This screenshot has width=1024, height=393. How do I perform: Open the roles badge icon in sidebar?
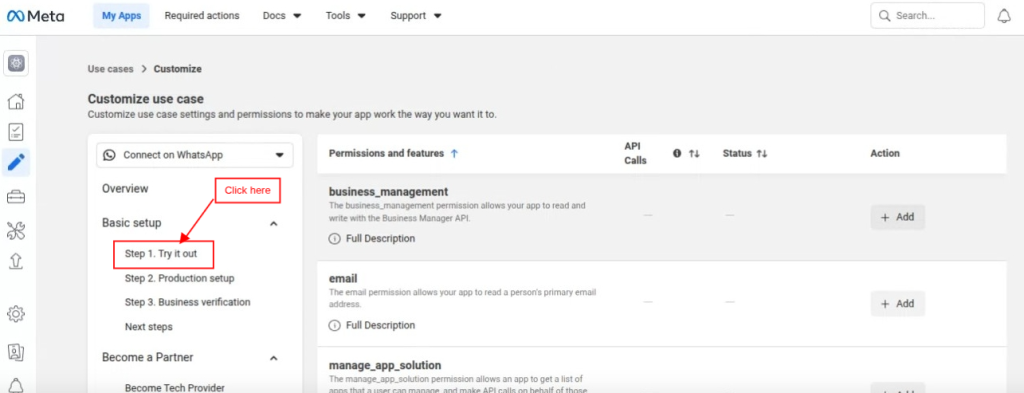click(16, 352)
